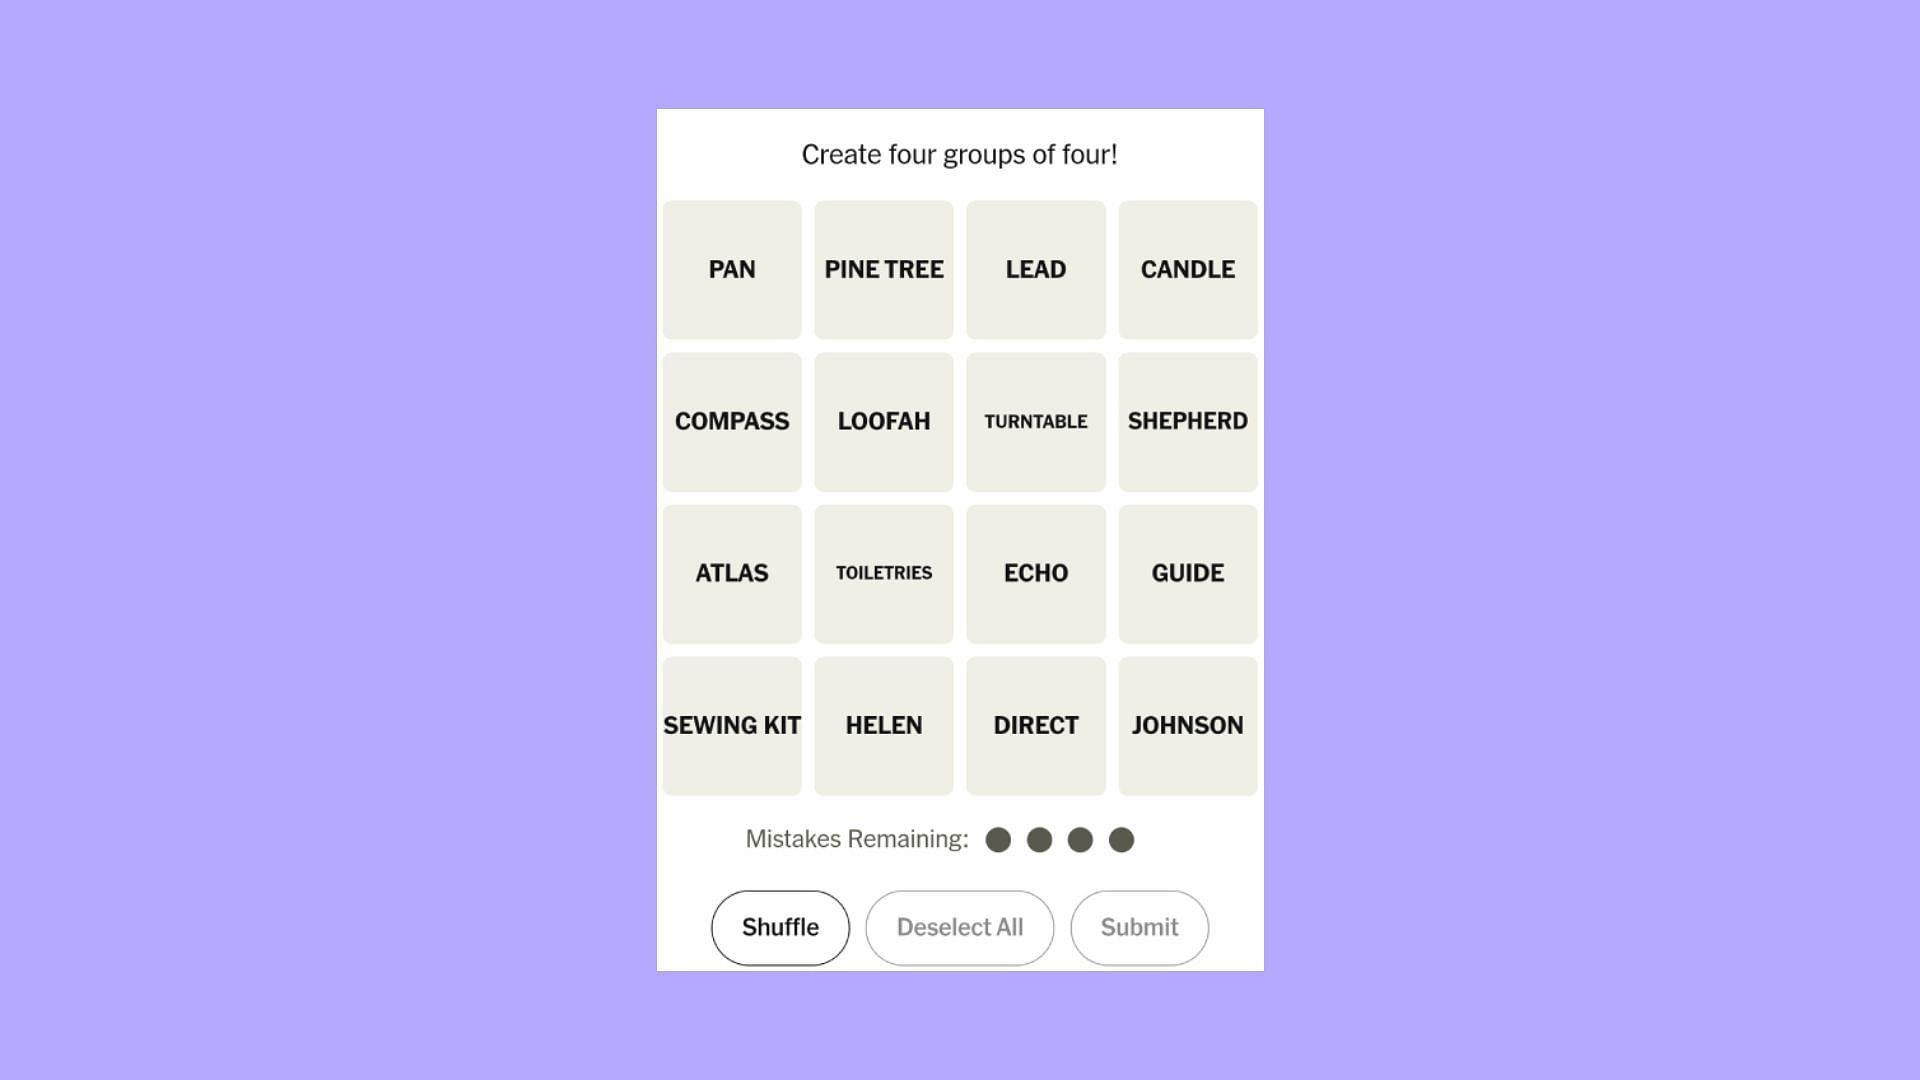Select the Deselect All option

[960, 927]
